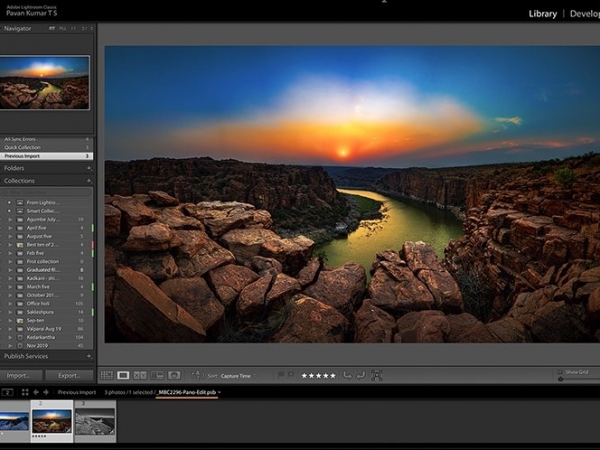This screenshot has width=600, height=450.
Task: Open Compare view (XY) icon
Action: click(140, 375)
